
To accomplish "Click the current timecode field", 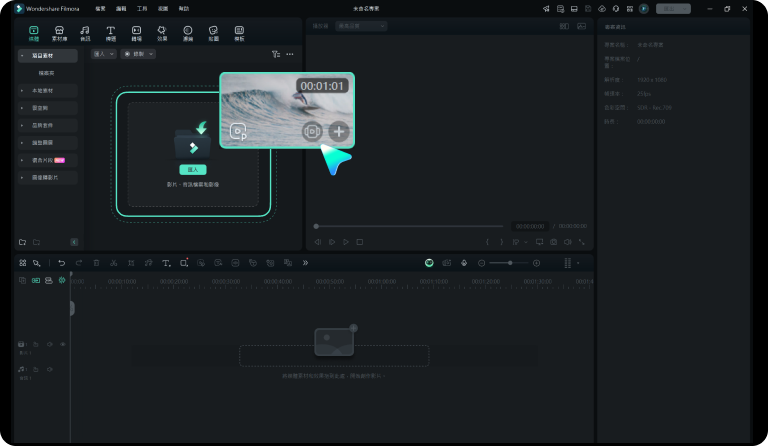I will click(530, 226).
